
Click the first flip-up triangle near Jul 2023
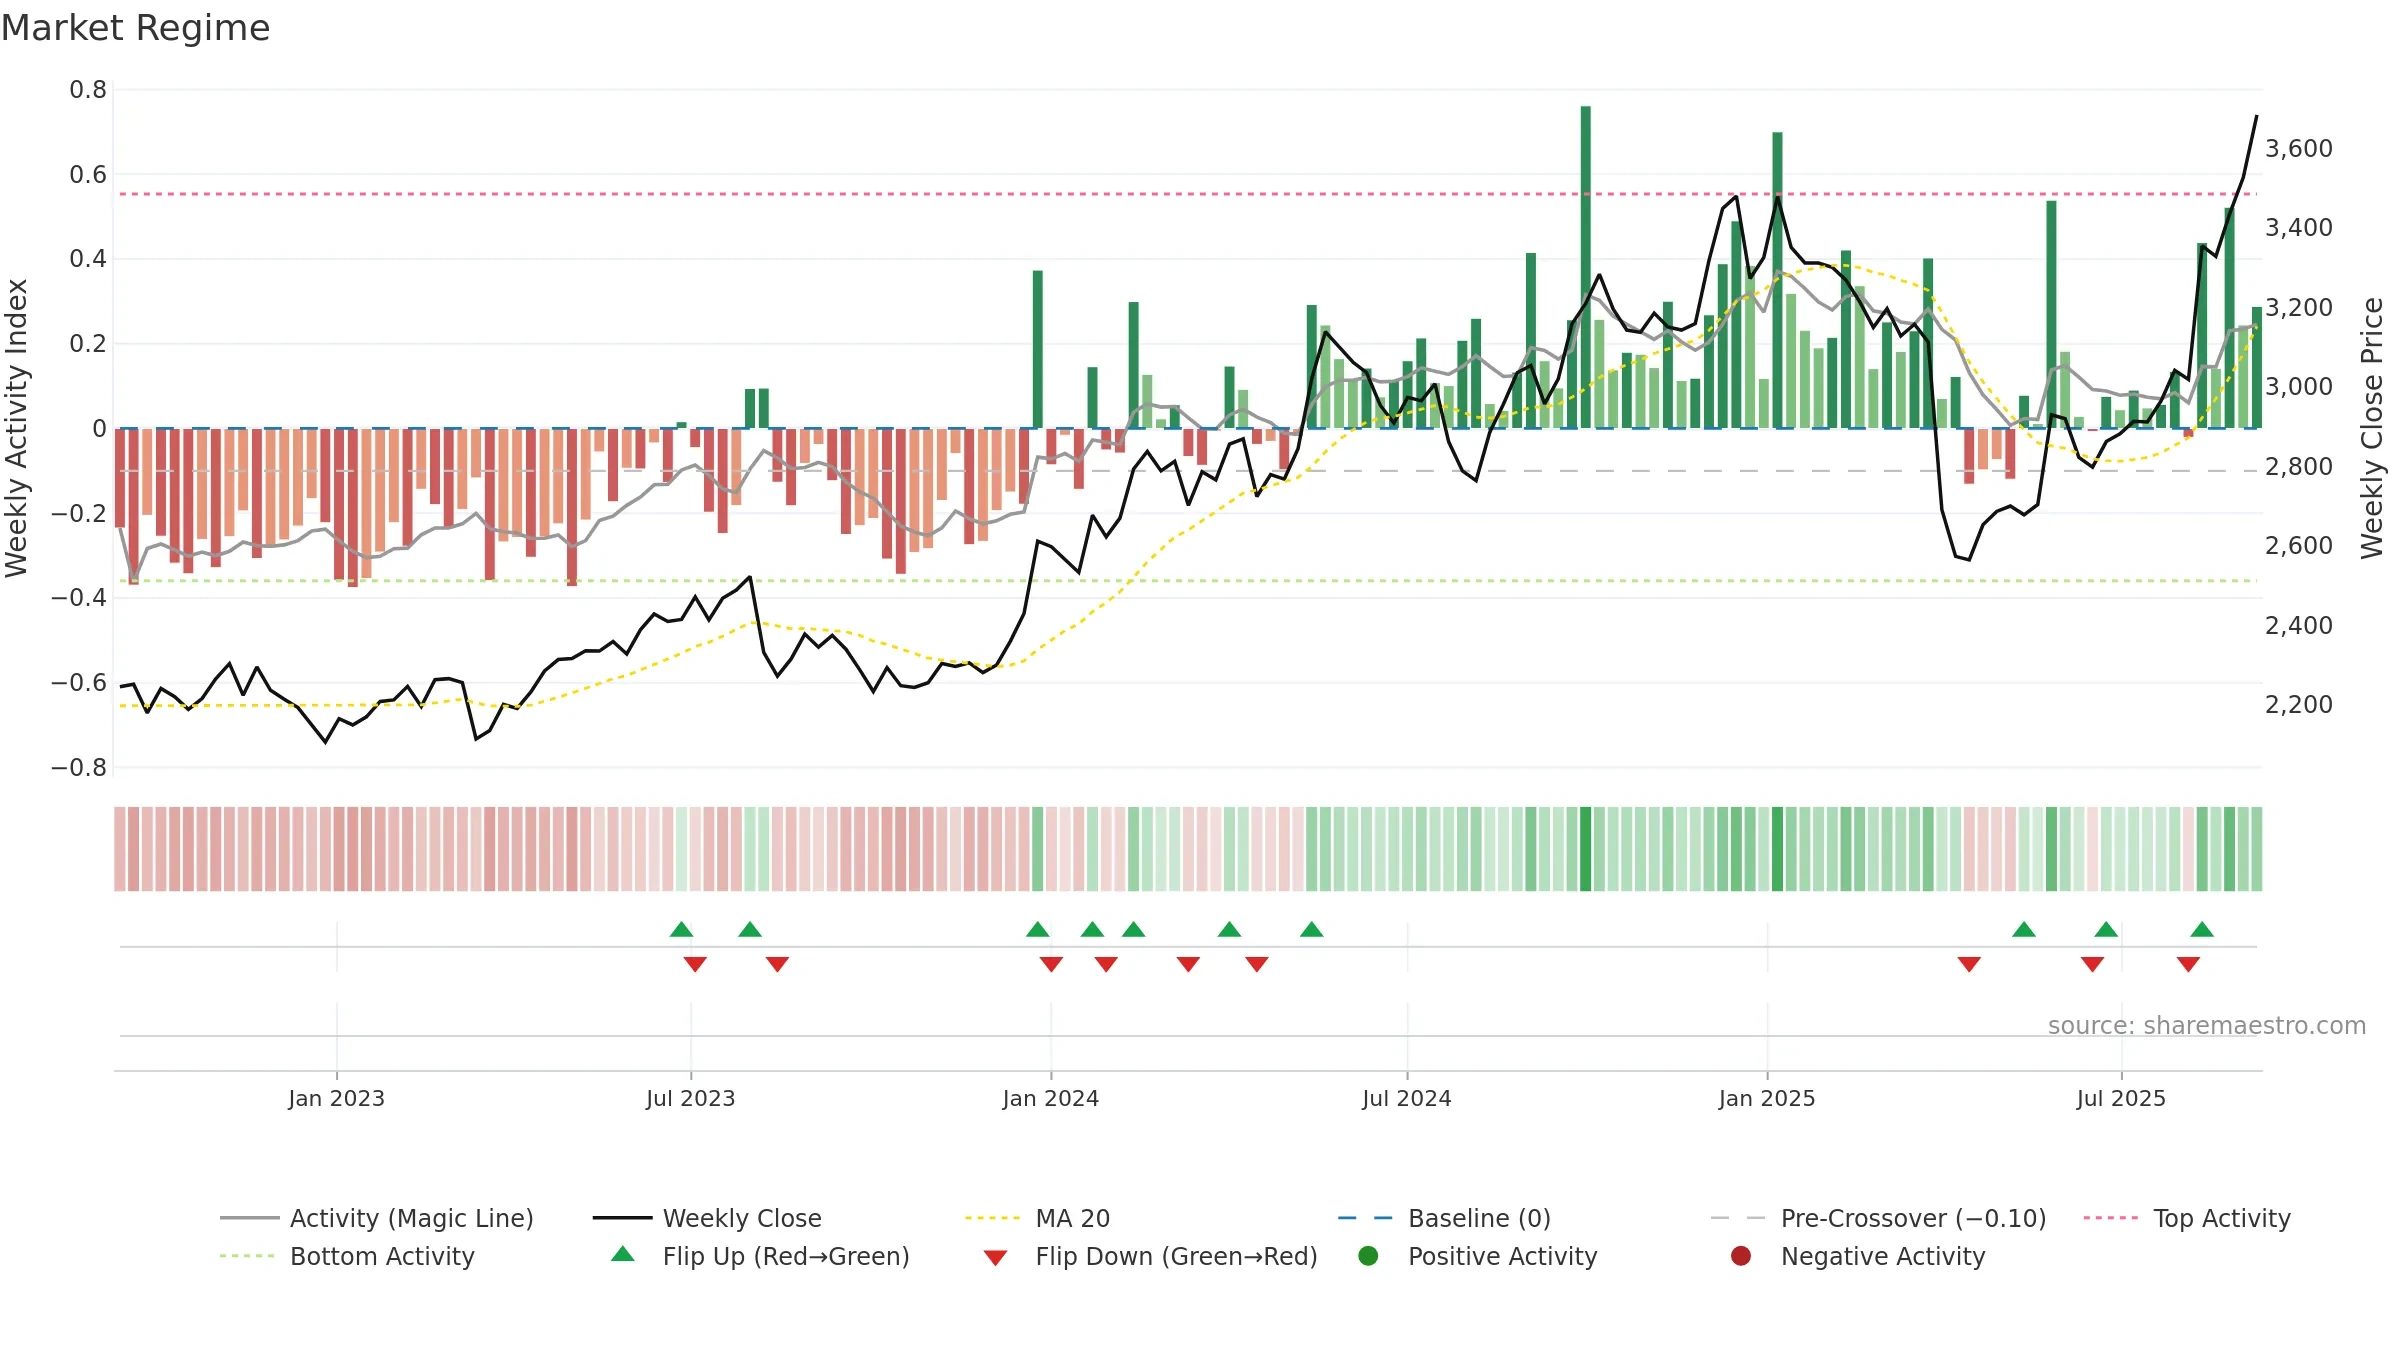tap(681, 930)
